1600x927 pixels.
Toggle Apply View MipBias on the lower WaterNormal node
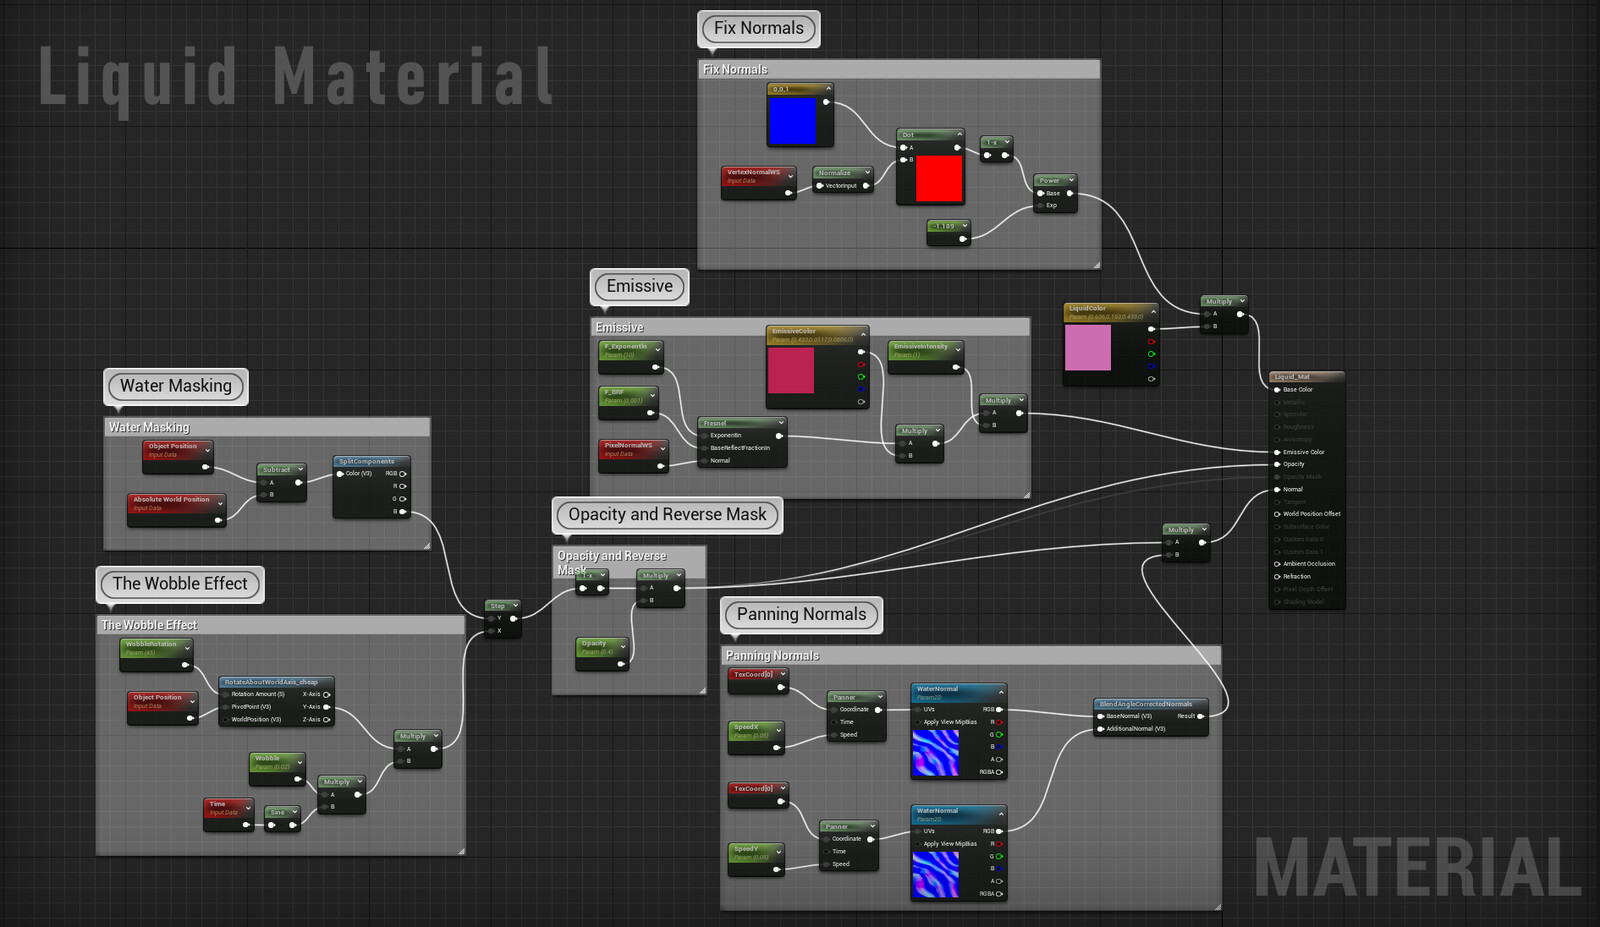(918, 844)
